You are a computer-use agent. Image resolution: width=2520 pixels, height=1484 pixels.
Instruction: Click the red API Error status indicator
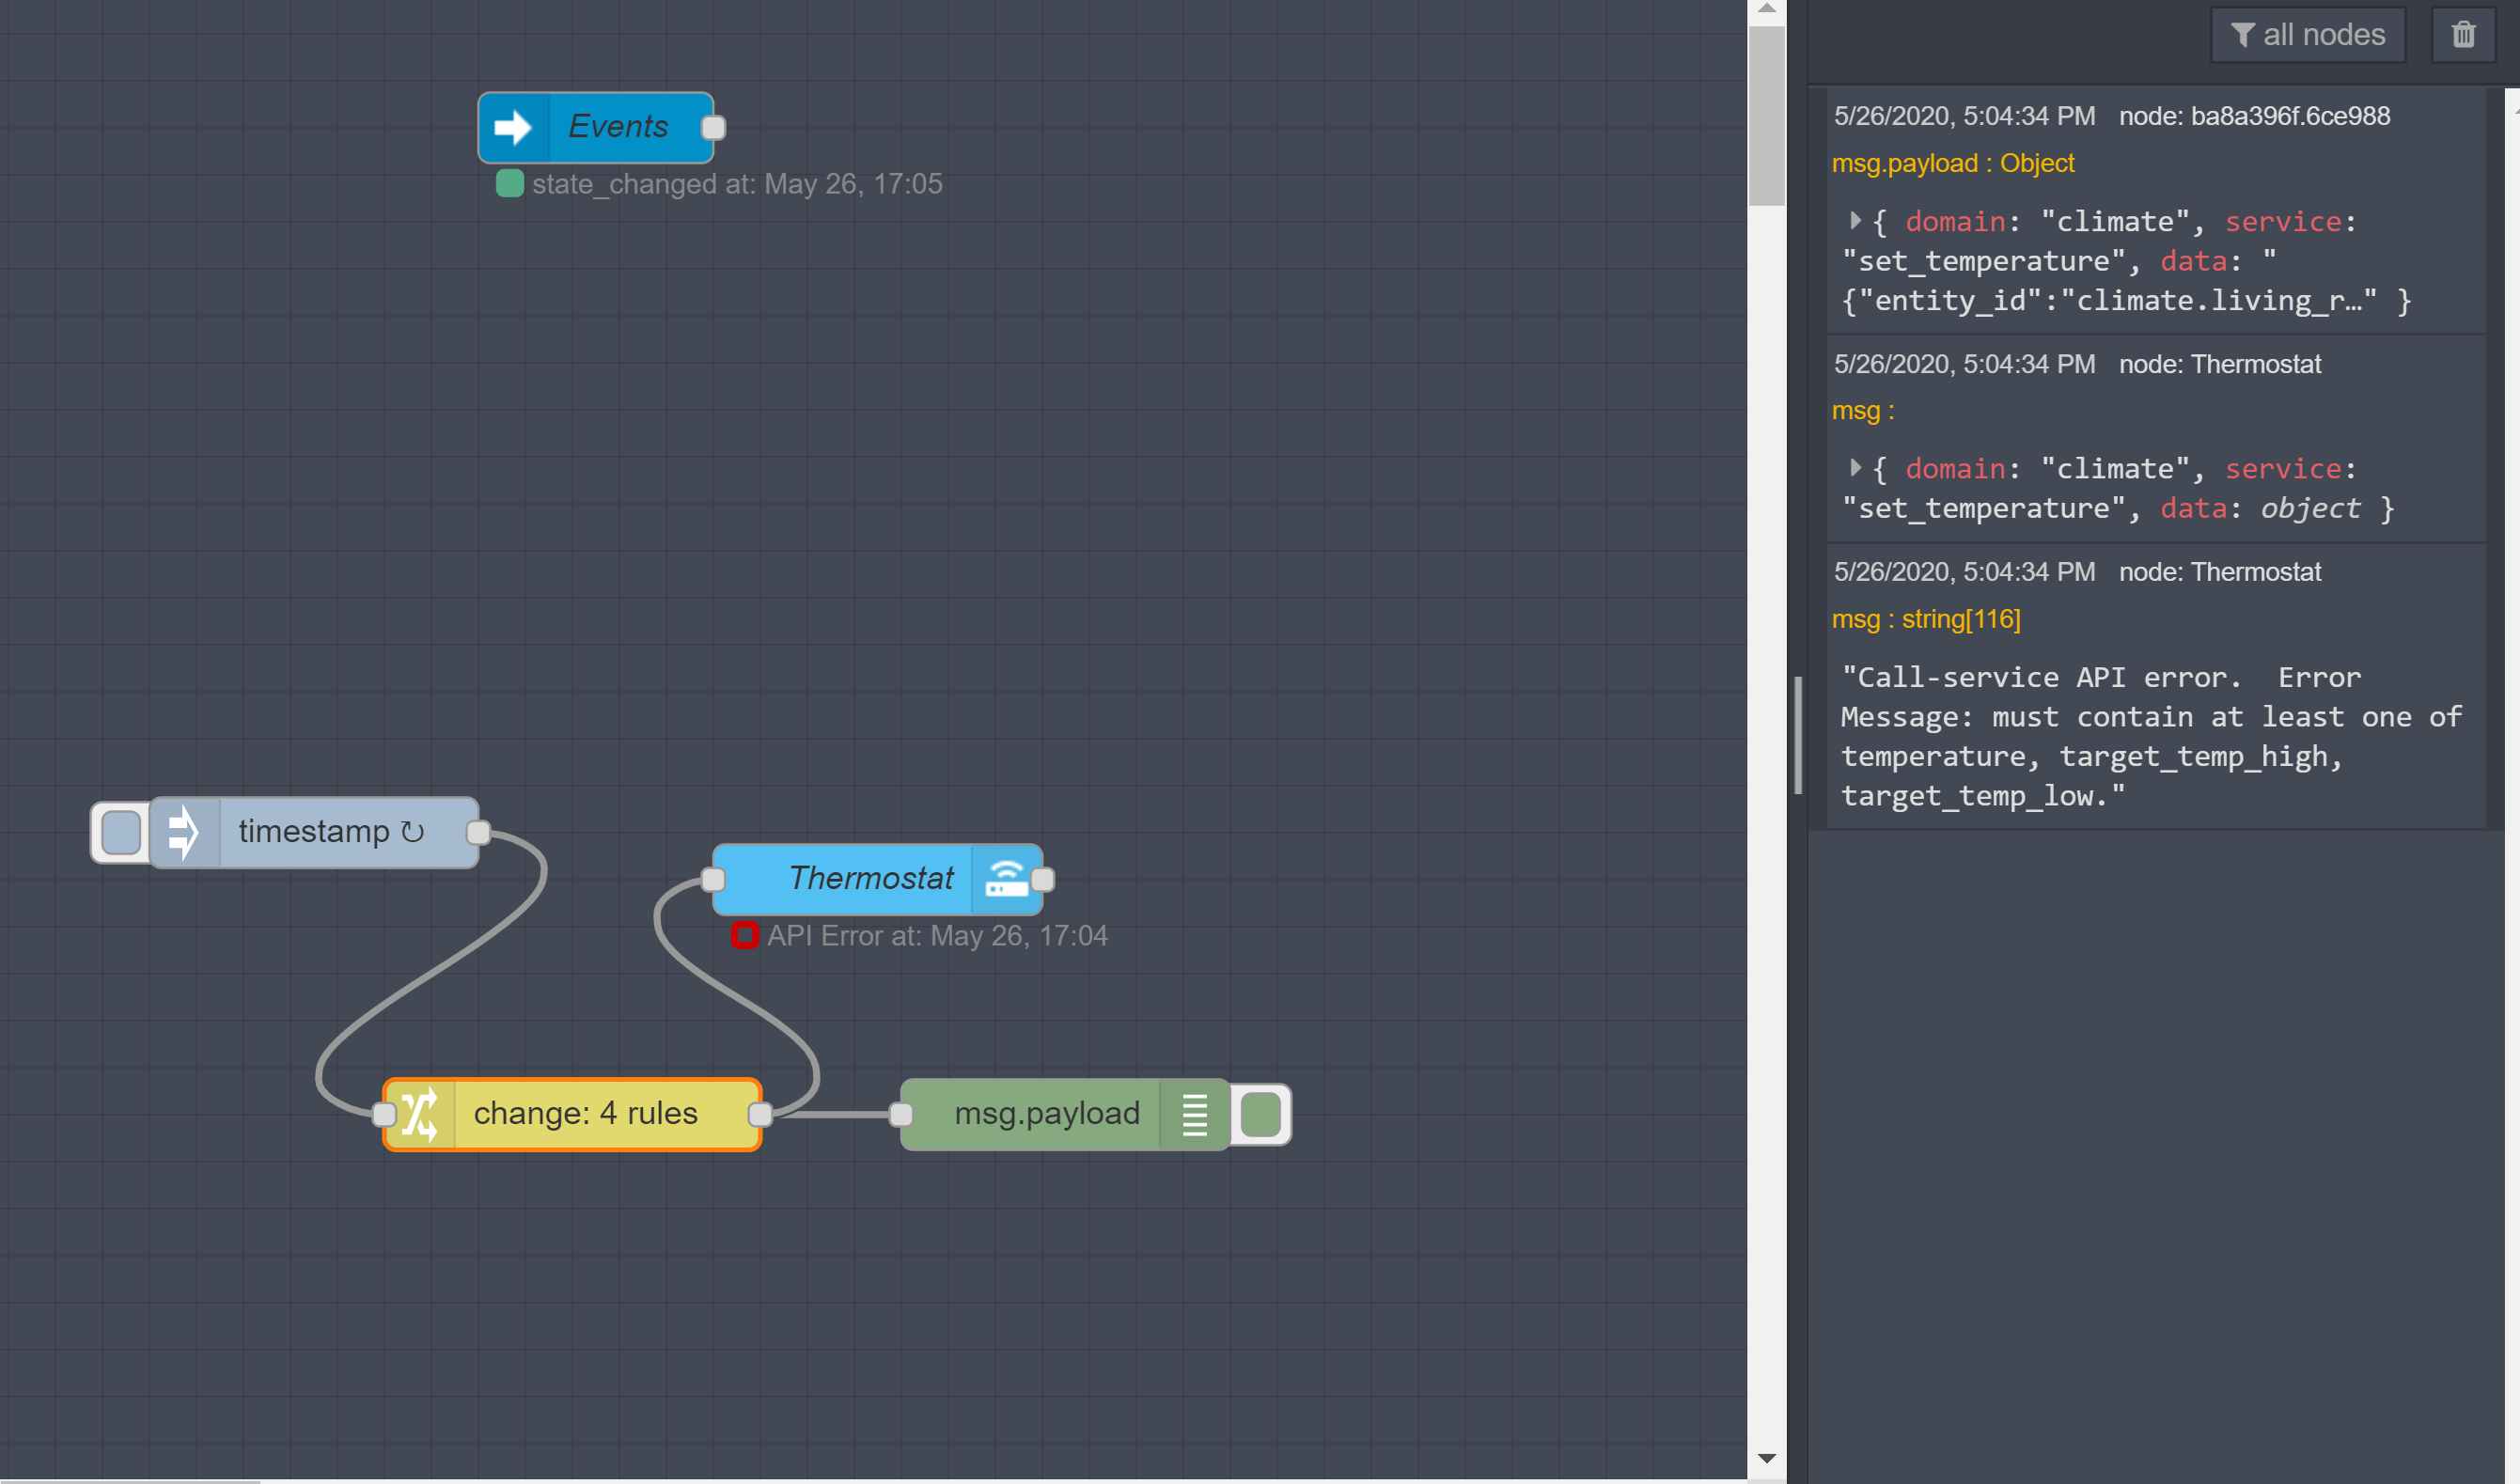coord(744,935)
